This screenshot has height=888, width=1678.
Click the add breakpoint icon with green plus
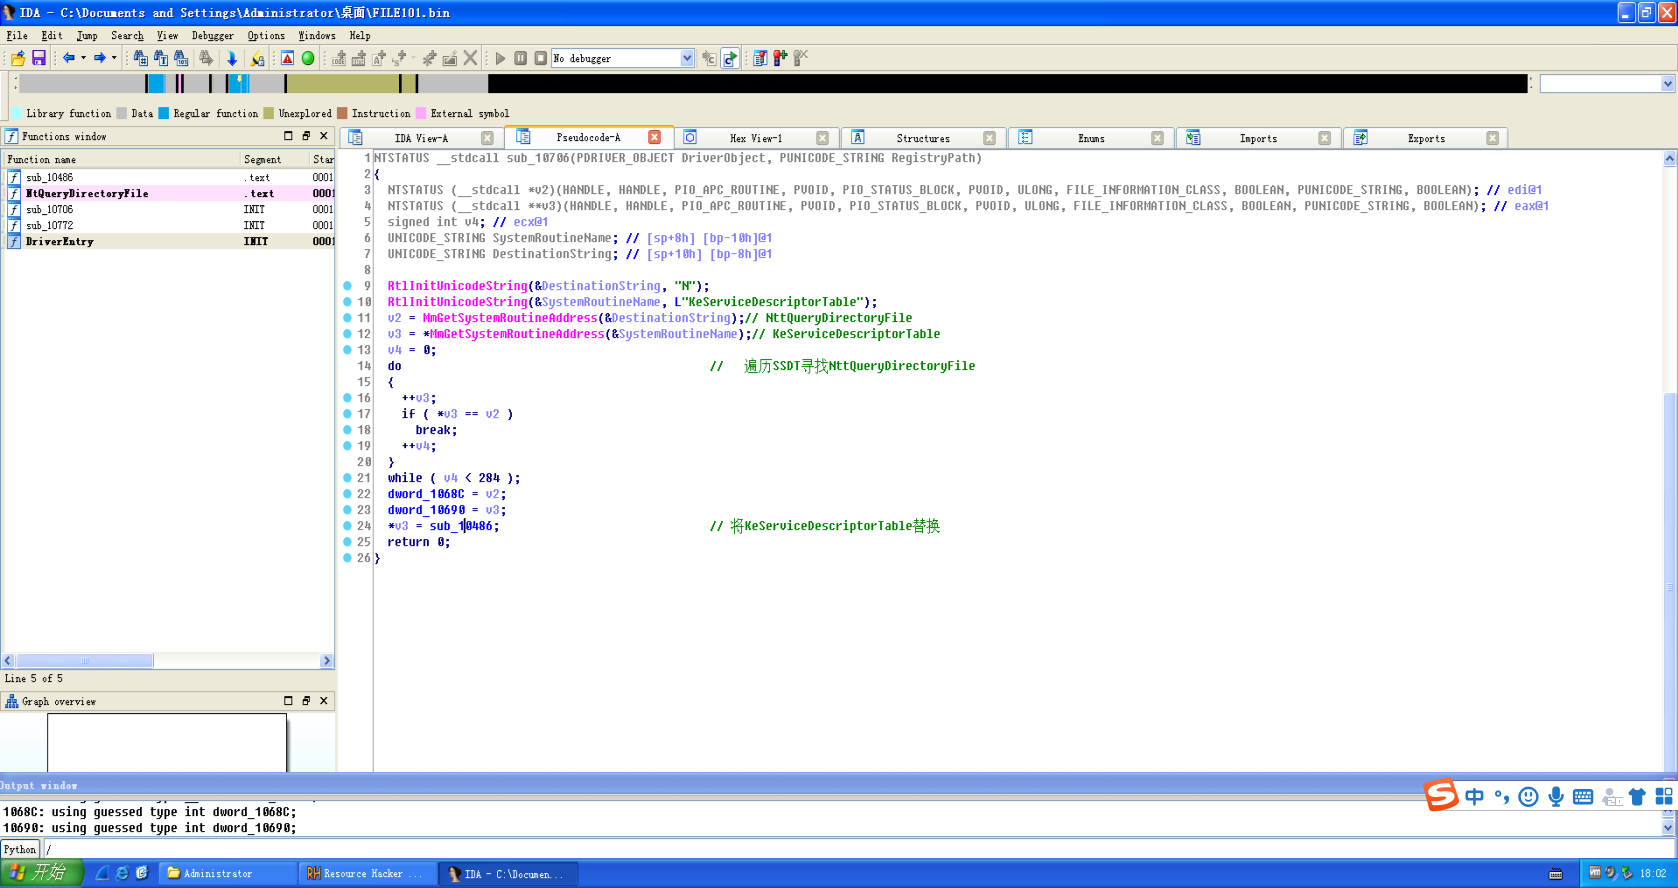pyautogui.click(x=780, y=58)
